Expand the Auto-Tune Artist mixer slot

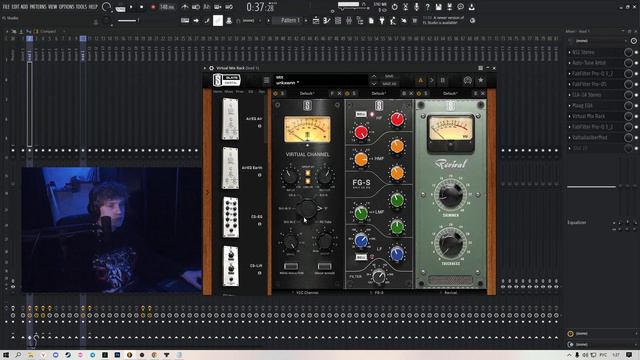[x=569, y=63]
